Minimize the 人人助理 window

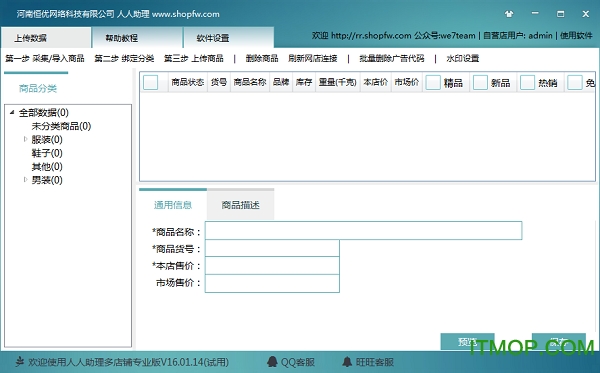tap(535, 14)
